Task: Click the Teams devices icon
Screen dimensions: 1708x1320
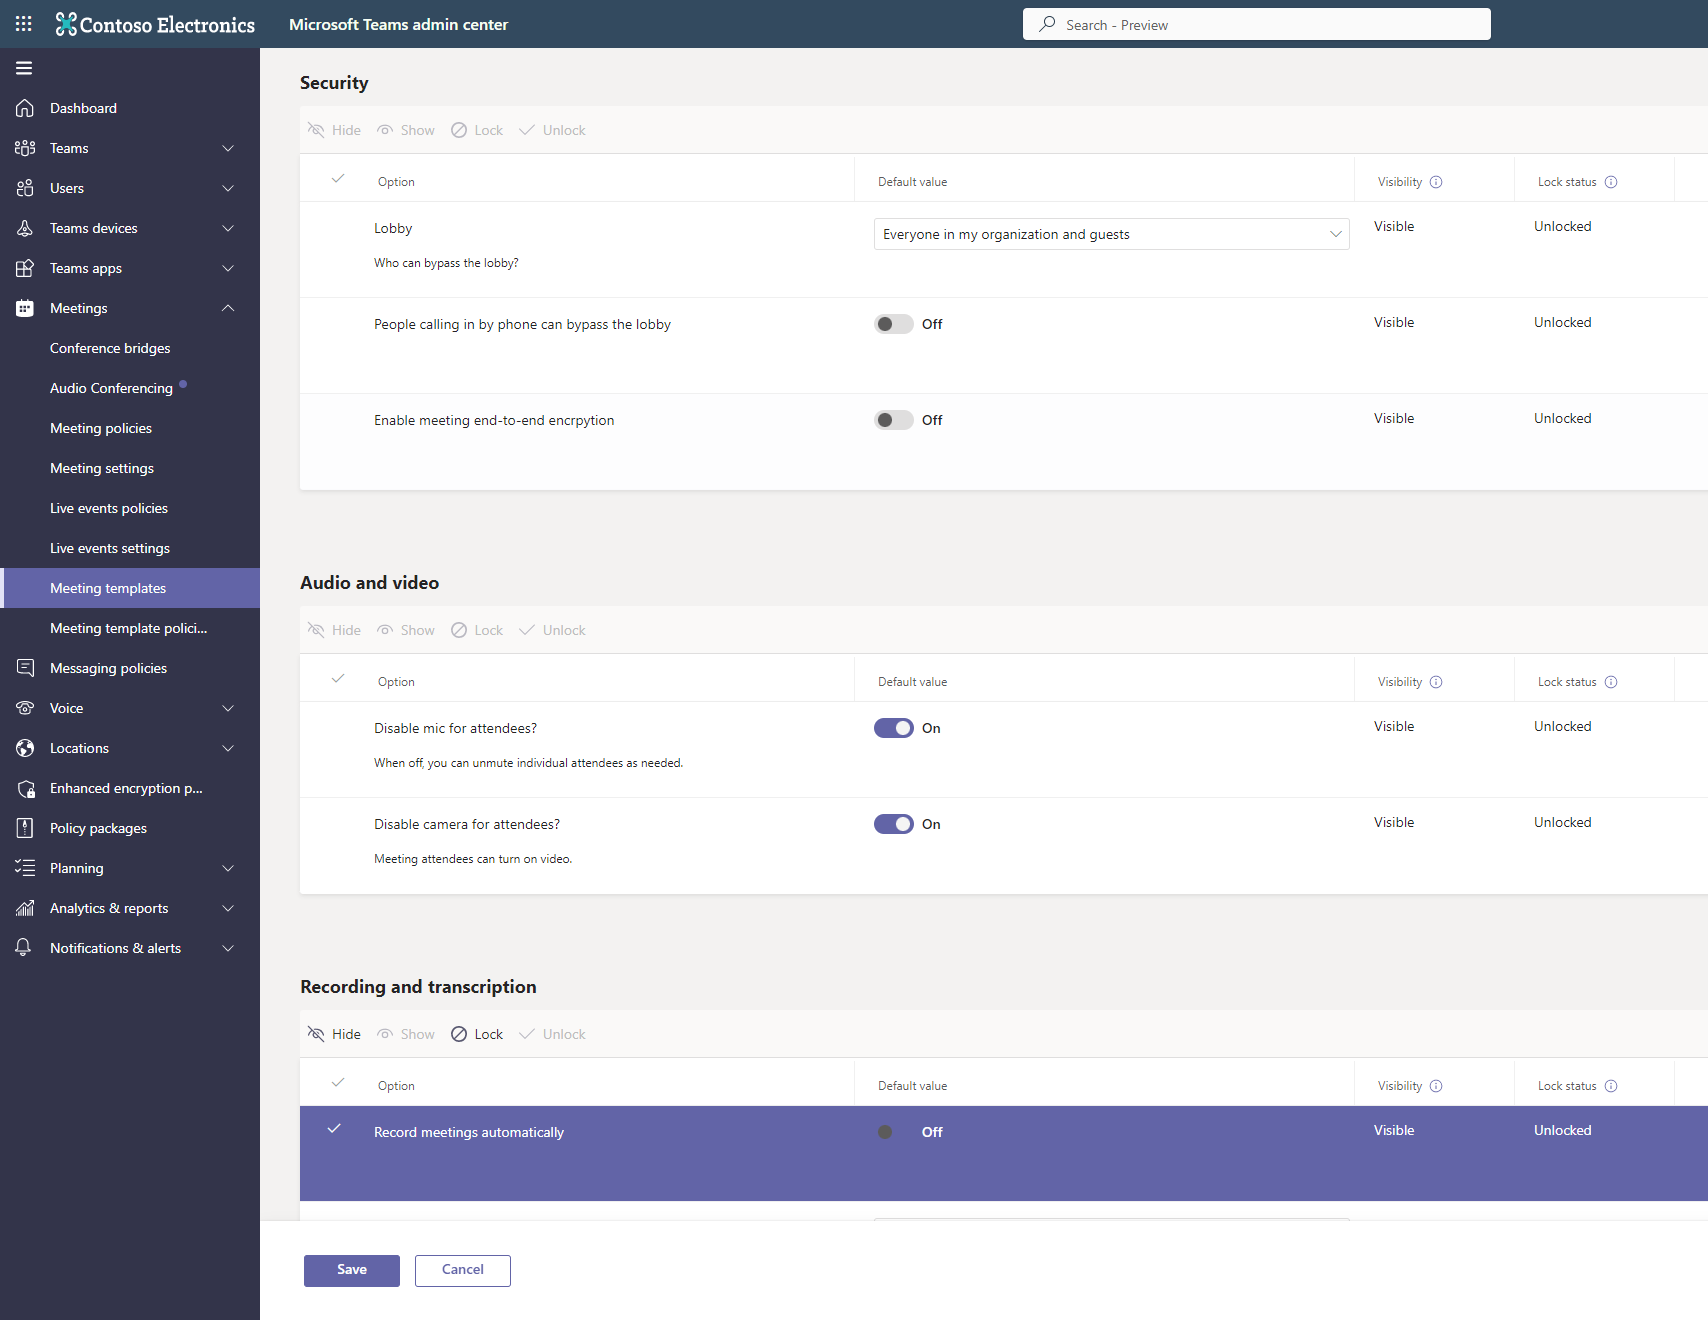Action: tap(25, 228)
